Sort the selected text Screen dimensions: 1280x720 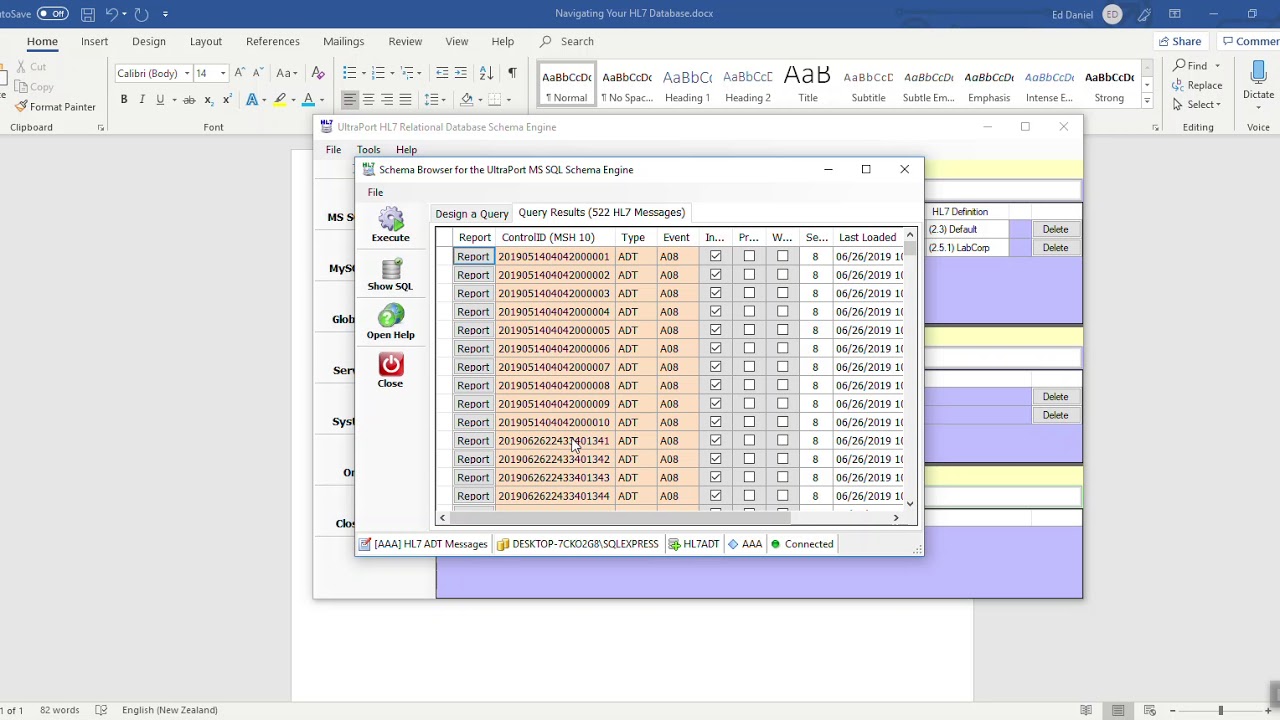[486, 73]
